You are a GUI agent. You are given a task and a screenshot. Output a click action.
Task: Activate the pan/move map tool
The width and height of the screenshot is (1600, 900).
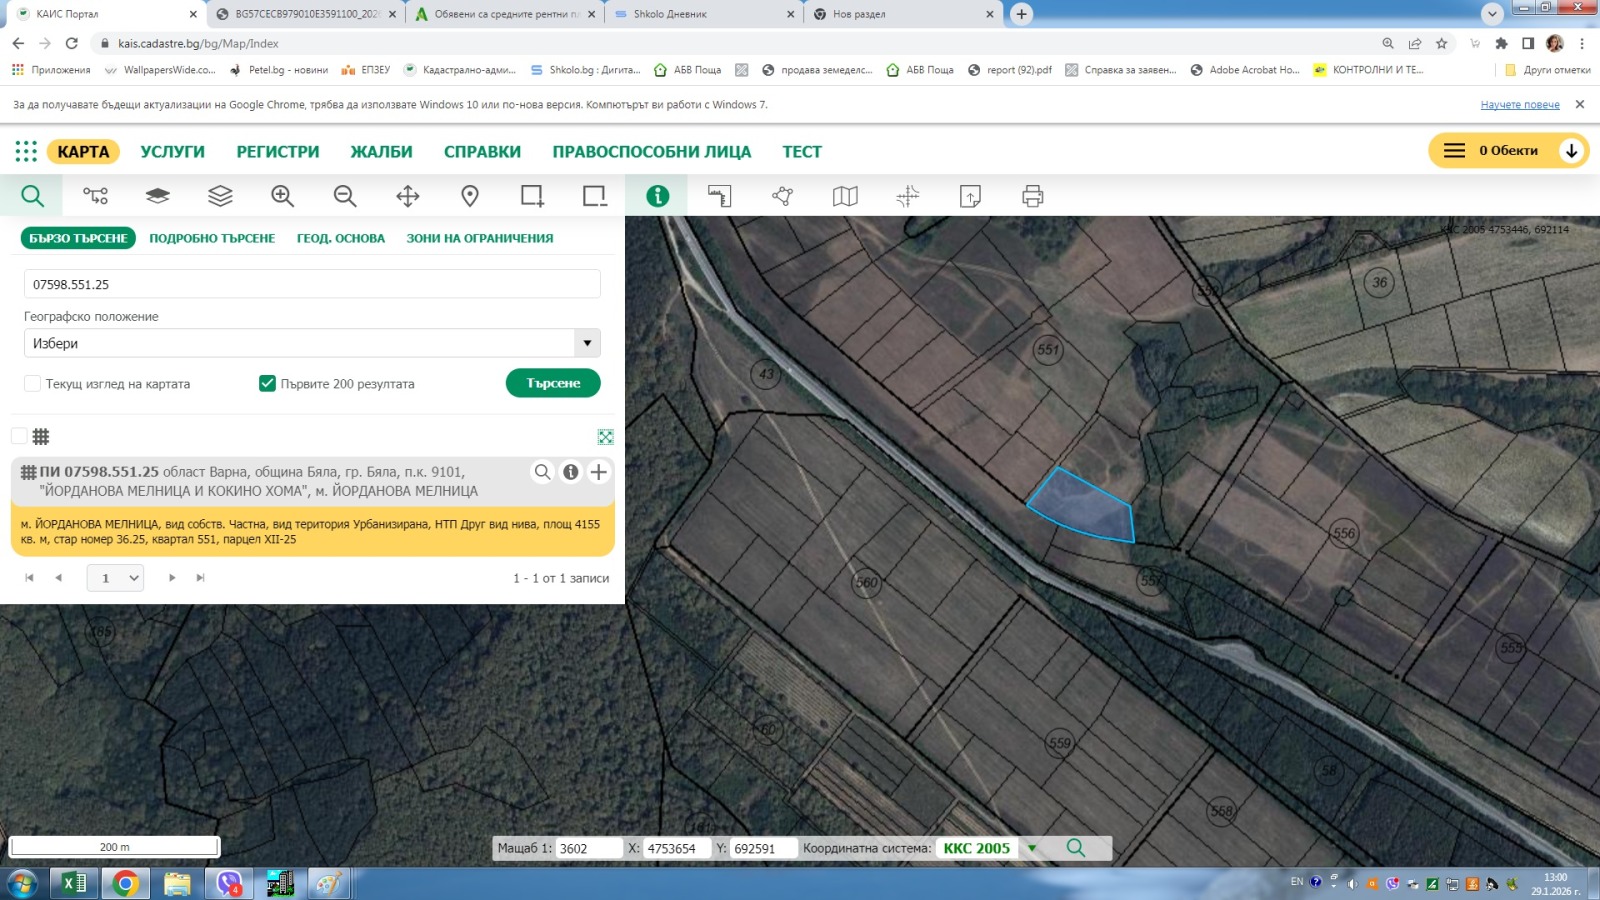[407, 196]
